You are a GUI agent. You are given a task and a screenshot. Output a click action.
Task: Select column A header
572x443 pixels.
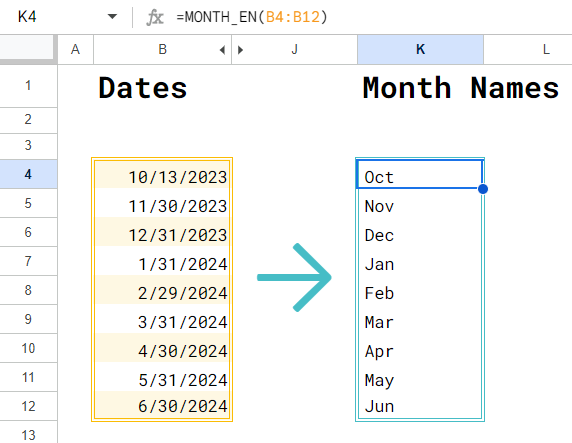click(76, 49)
